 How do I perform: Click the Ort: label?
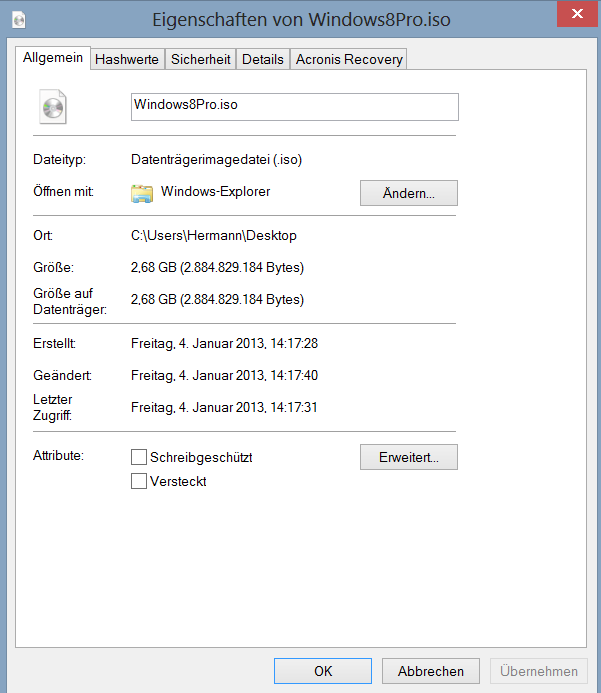(43, 236)
